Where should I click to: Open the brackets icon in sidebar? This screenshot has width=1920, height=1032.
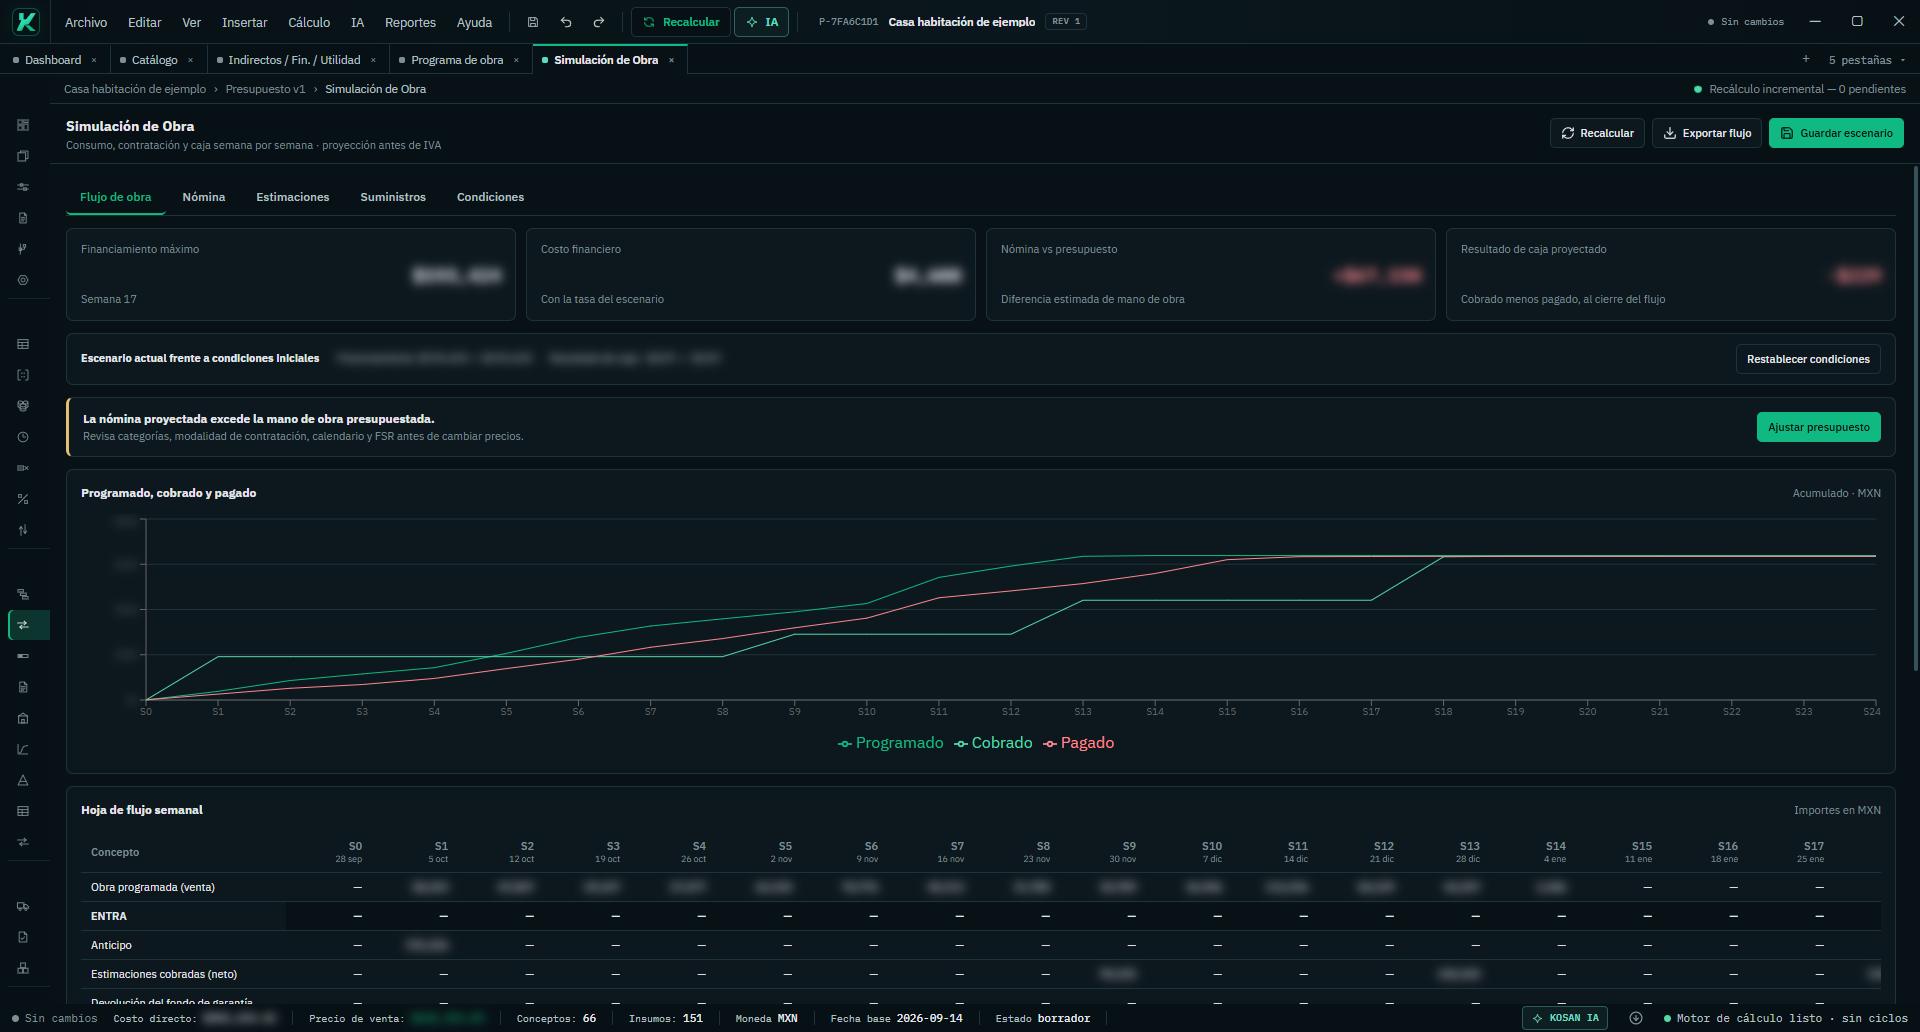pyautogui.click(x=23, y=375)
